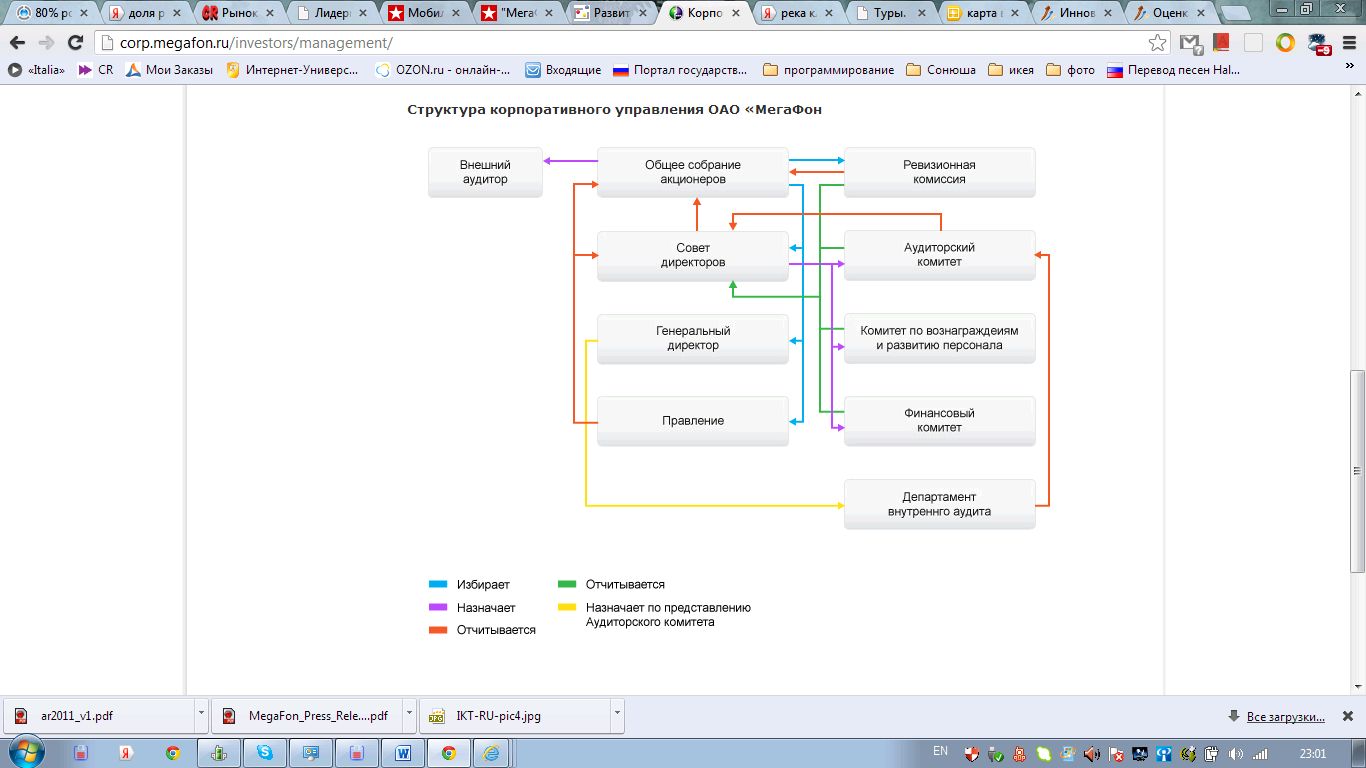Expand options arrow for IKT-RU-pic4.jpg download
Screen dimensions: 1366x768
point(617,716)
